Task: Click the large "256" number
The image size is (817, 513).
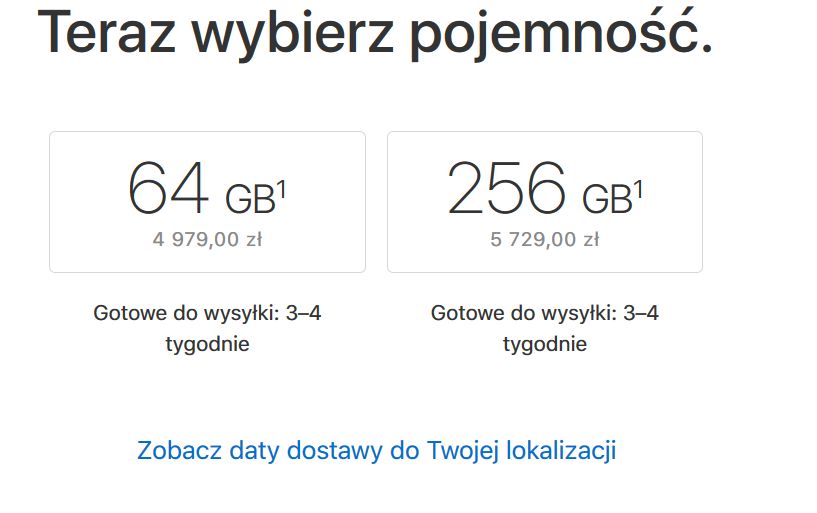Action: [x=506, y=189]
